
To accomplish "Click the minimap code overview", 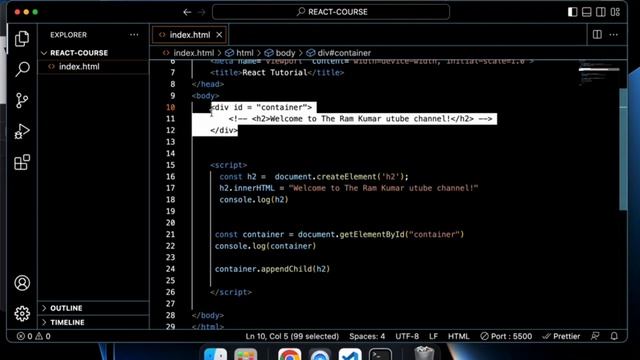I will [599, 73].
